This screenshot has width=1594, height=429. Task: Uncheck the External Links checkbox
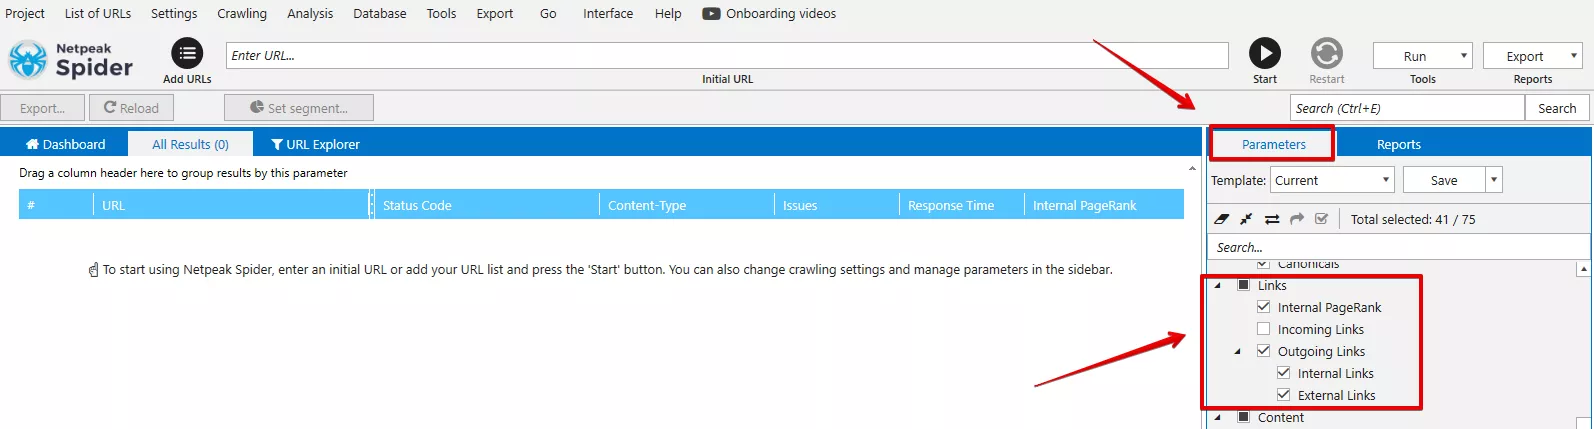point(1283,395)
